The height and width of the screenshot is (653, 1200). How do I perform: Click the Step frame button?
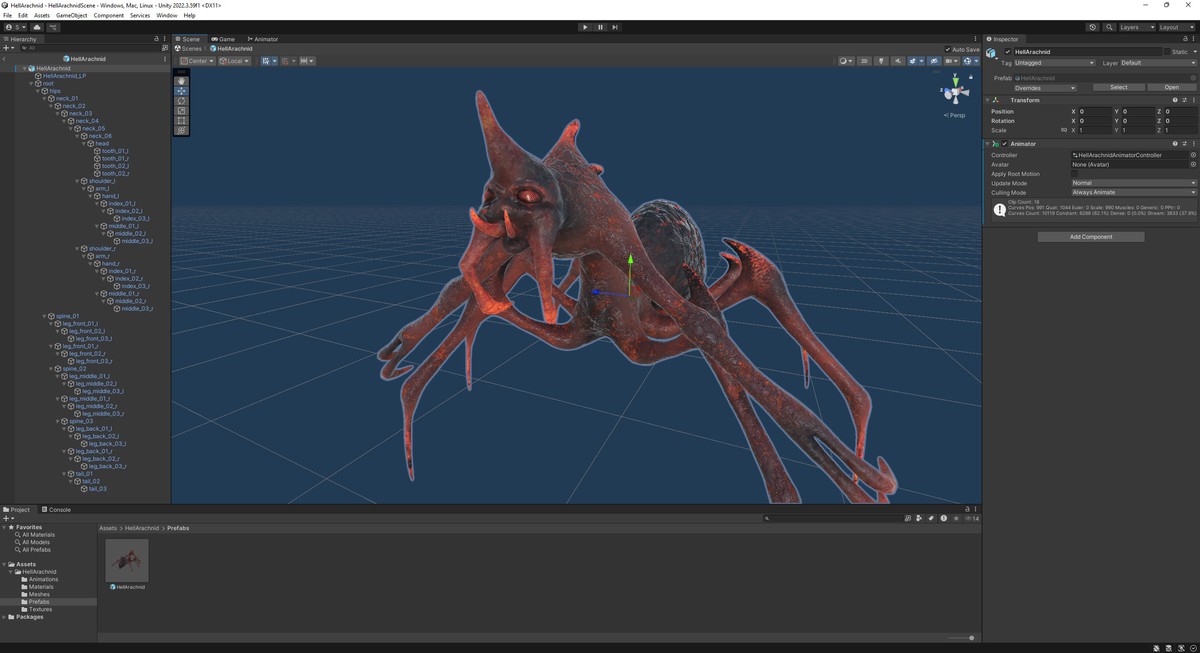(615, 27)
